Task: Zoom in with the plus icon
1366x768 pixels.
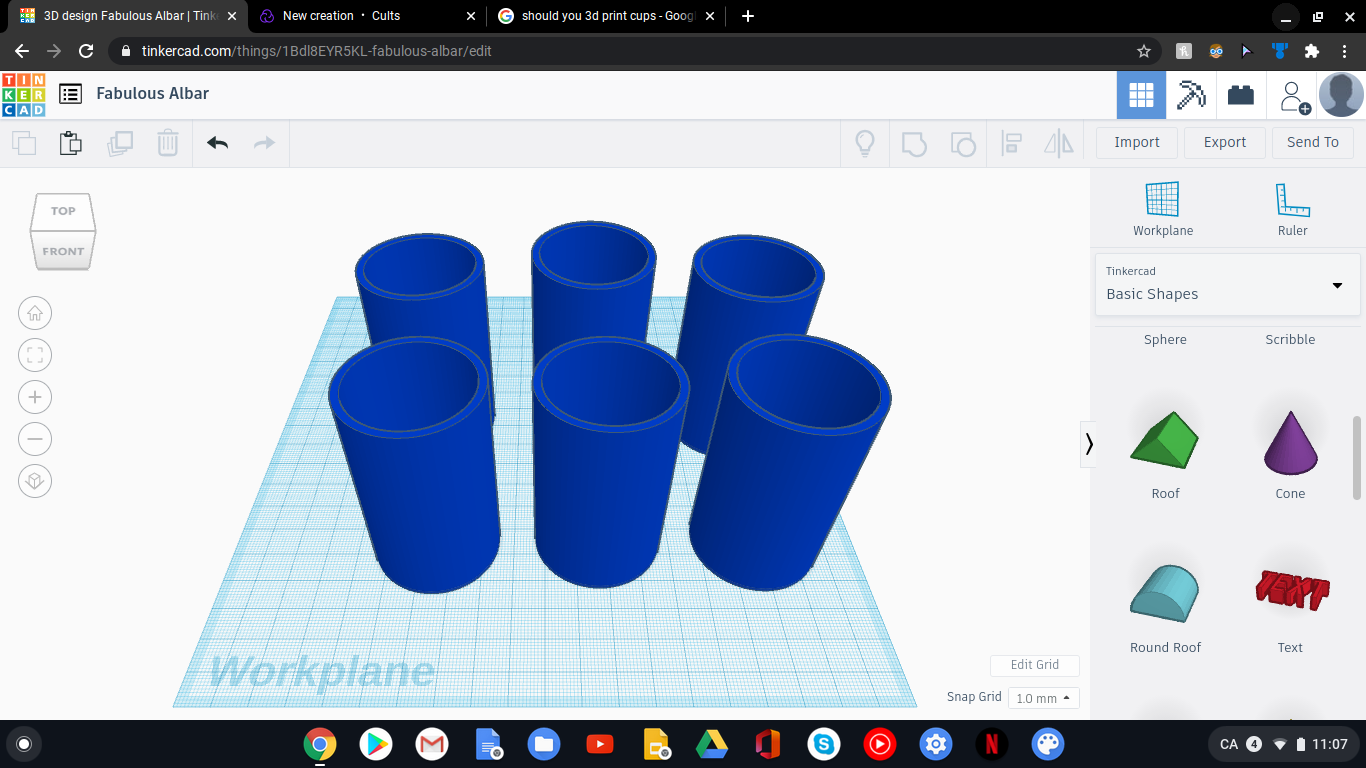Action: click(35, 397)
